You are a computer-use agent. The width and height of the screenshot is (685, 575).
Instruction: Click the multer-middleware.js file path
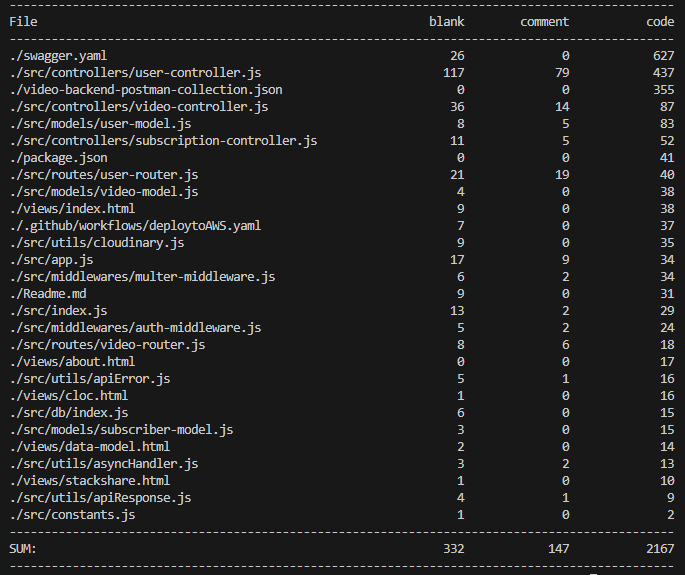(x=142, y=276)
